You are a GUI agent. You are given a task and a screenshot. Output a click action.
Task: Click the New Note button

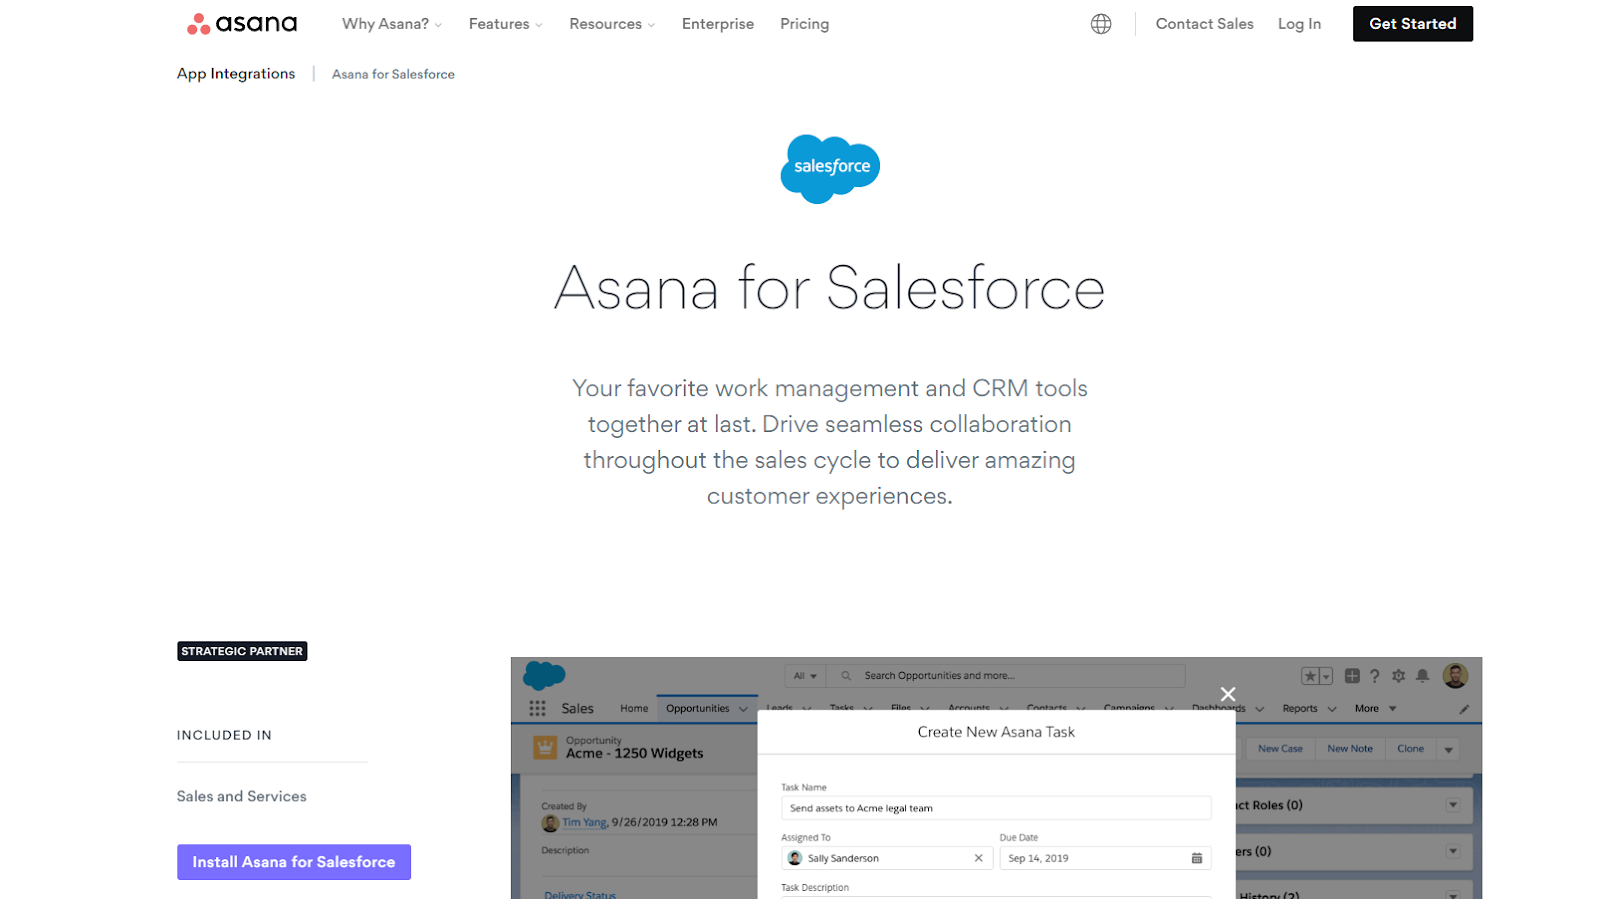click(x=1350, y=749)
